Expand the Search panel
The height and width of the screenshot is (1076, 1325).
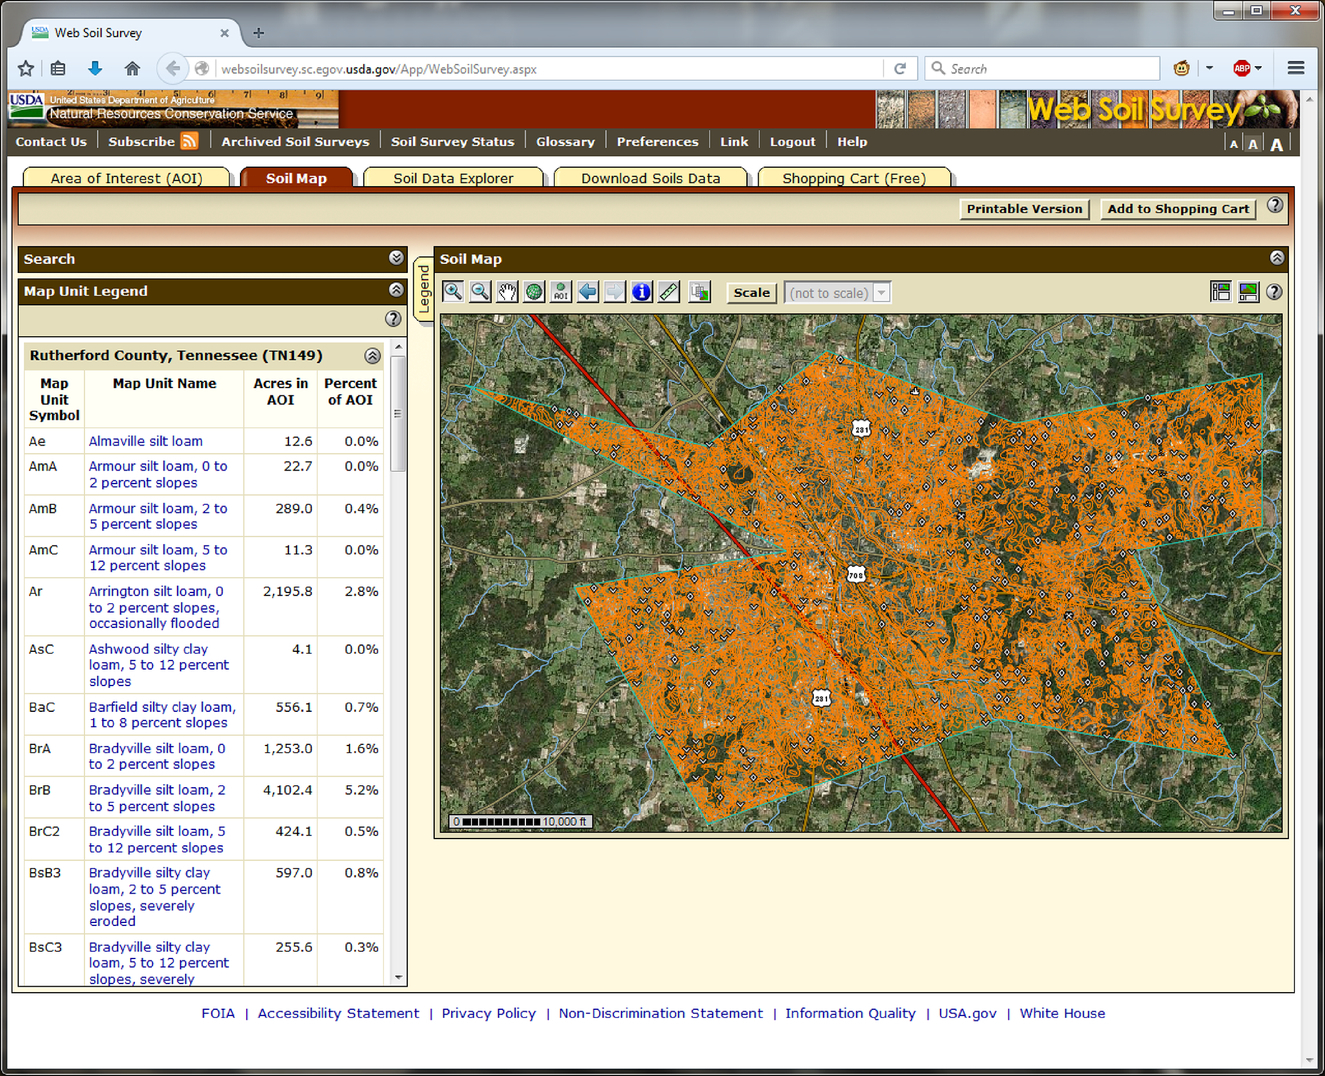396,258
